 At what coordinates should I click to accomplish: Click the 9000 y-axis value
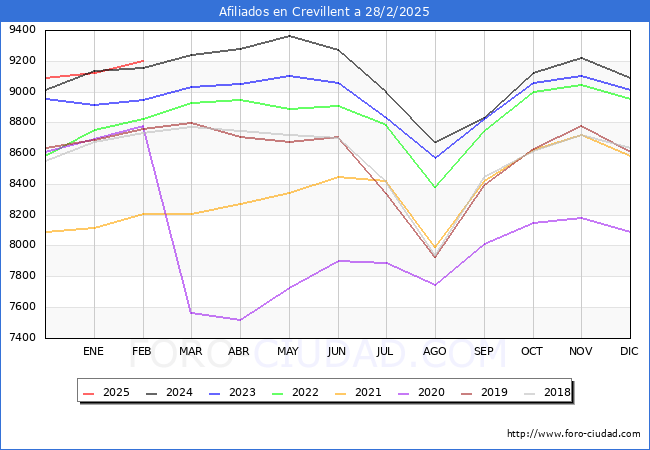pos(22,91)
